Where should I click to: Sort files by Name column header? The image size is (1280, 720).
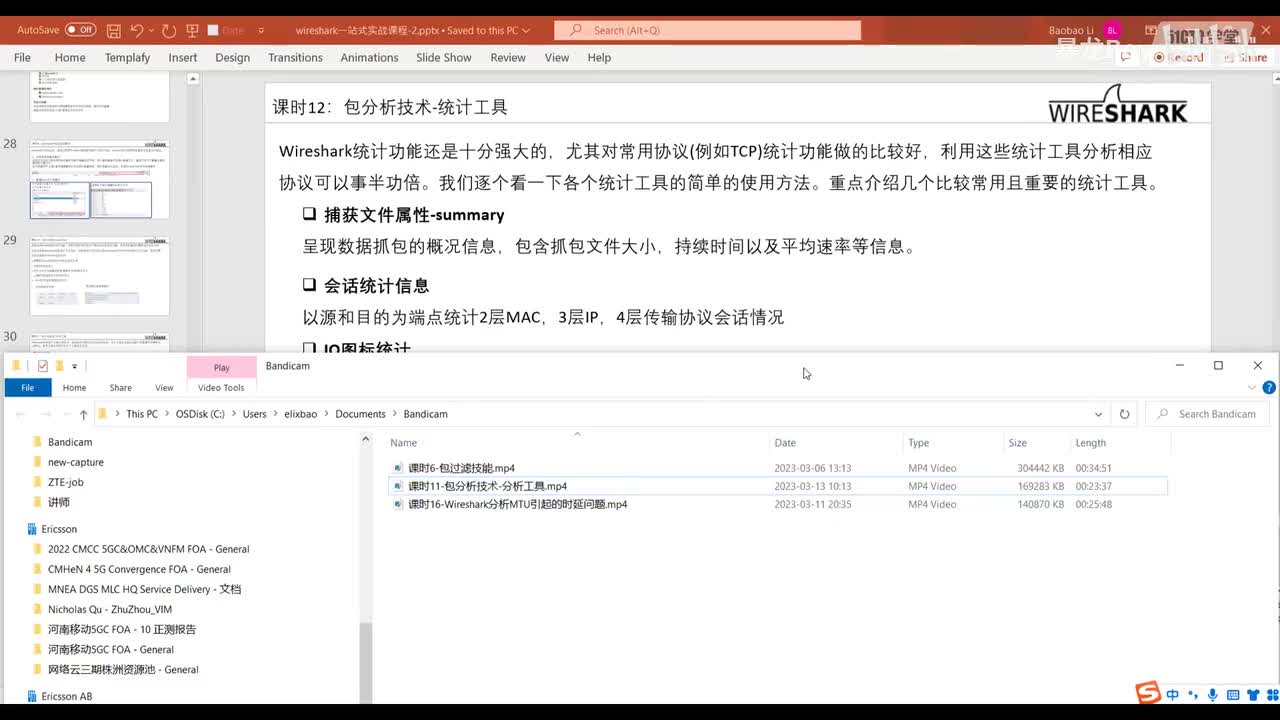pyautogui.click(x=403, y=443)
